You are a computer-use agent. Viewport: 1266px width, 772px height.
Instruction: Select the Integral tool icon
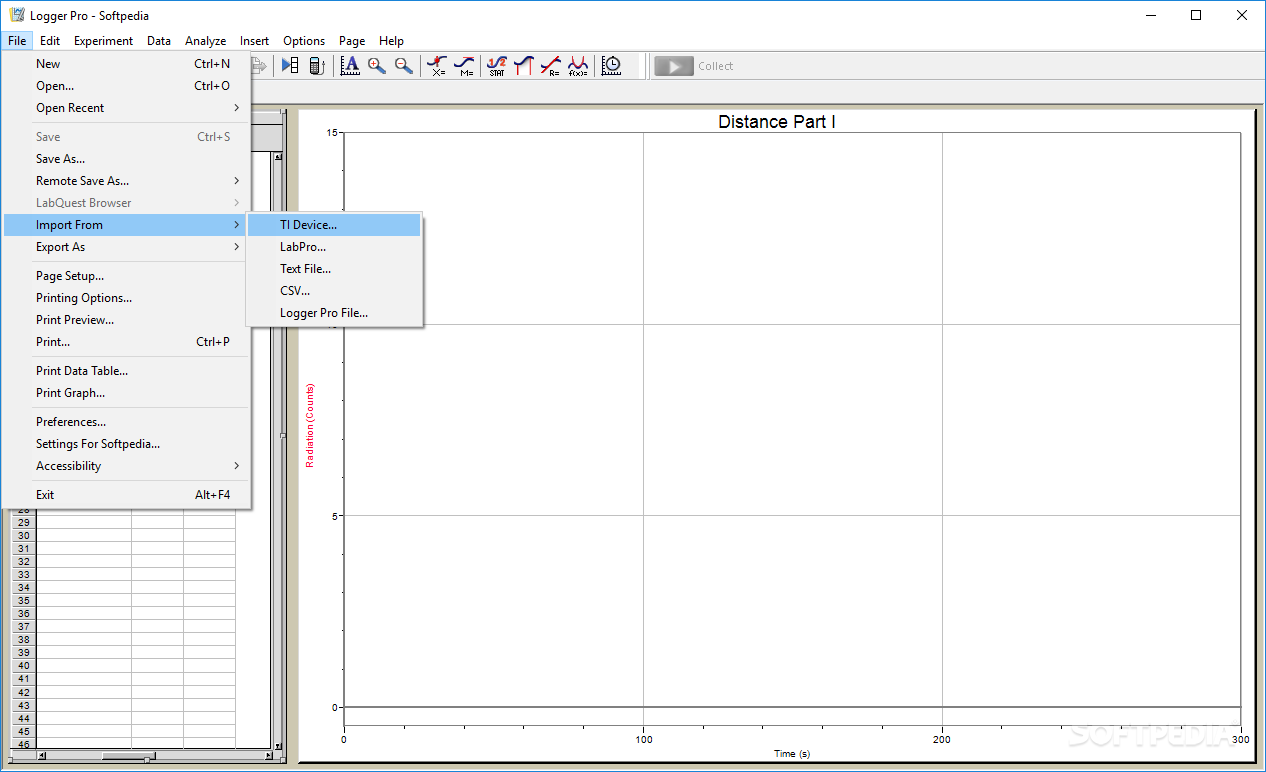click(524, 66)
